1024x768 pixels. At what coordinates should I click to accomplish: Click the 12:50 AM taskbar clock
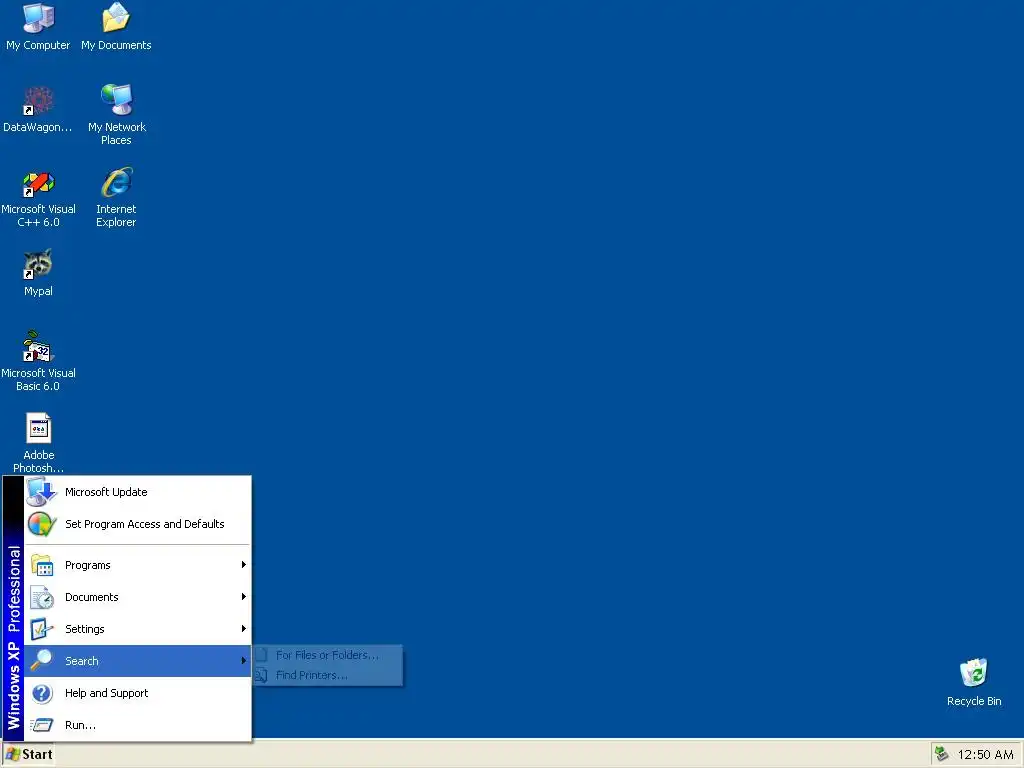tap(985, 754)
